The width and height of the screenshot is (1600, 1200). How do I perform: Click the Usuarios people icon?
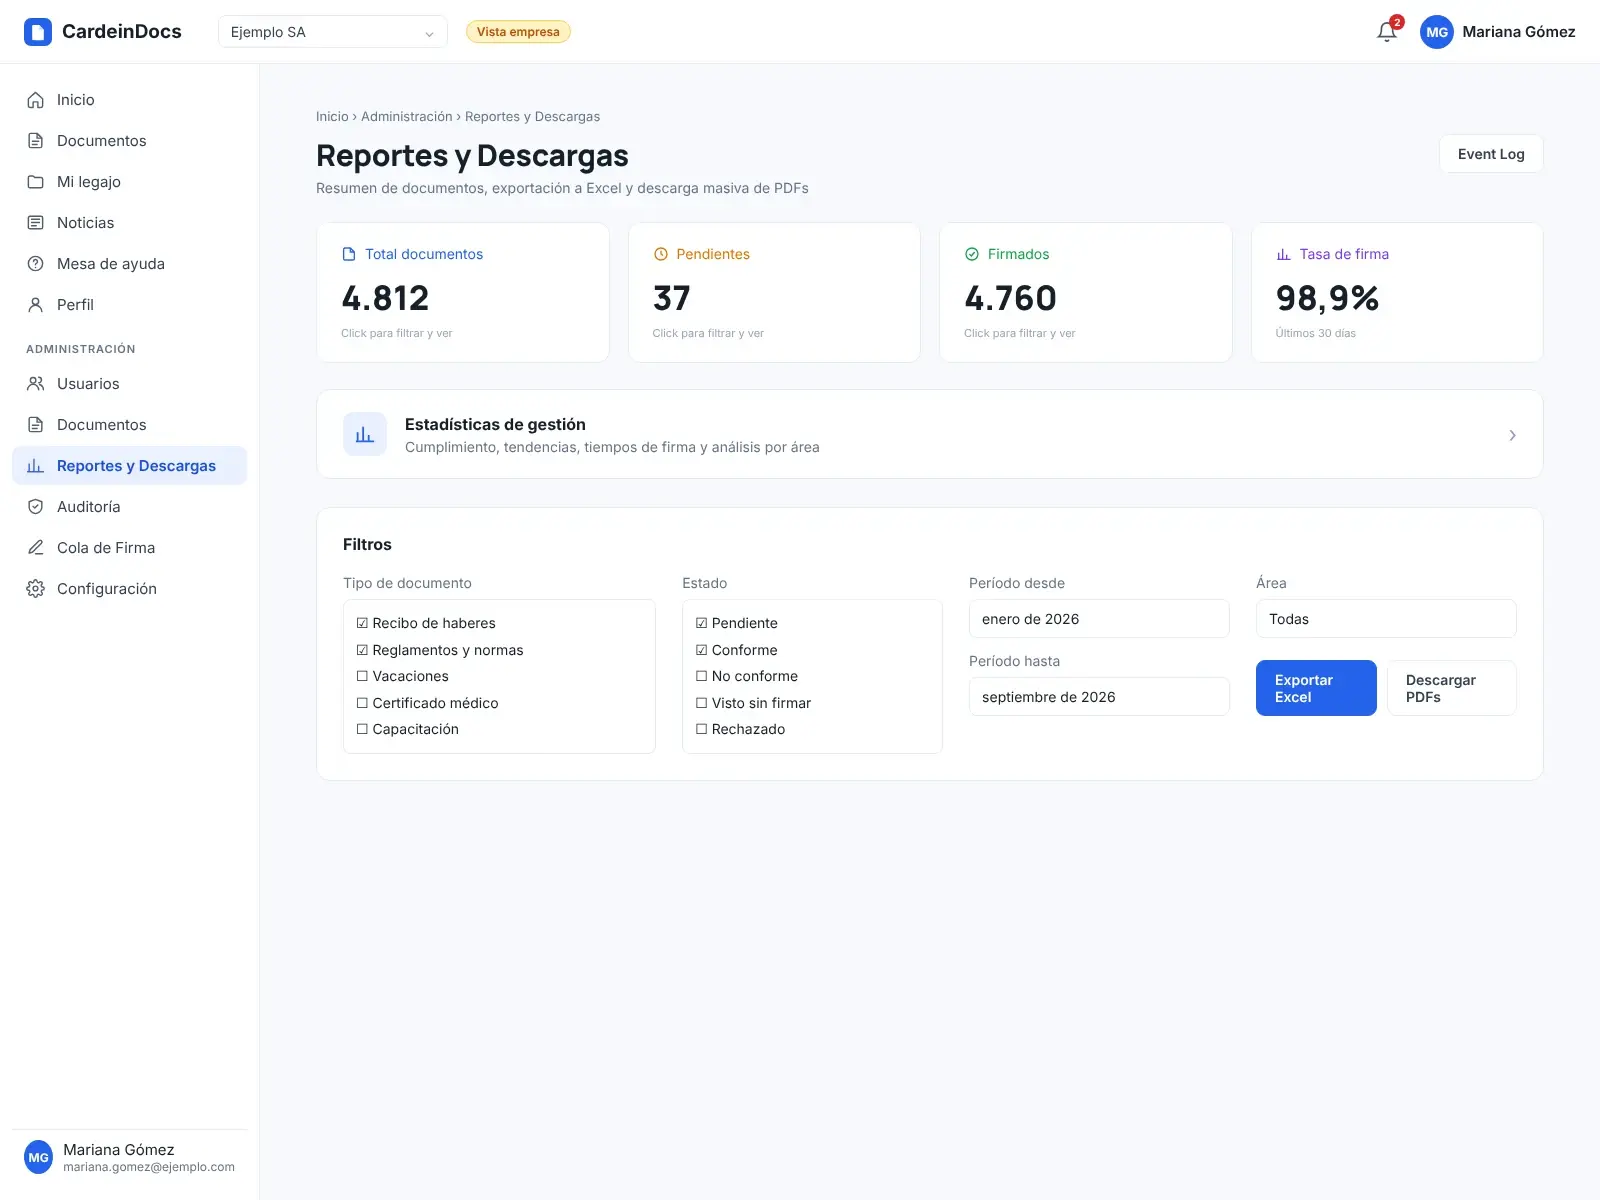tap(35, 384)
